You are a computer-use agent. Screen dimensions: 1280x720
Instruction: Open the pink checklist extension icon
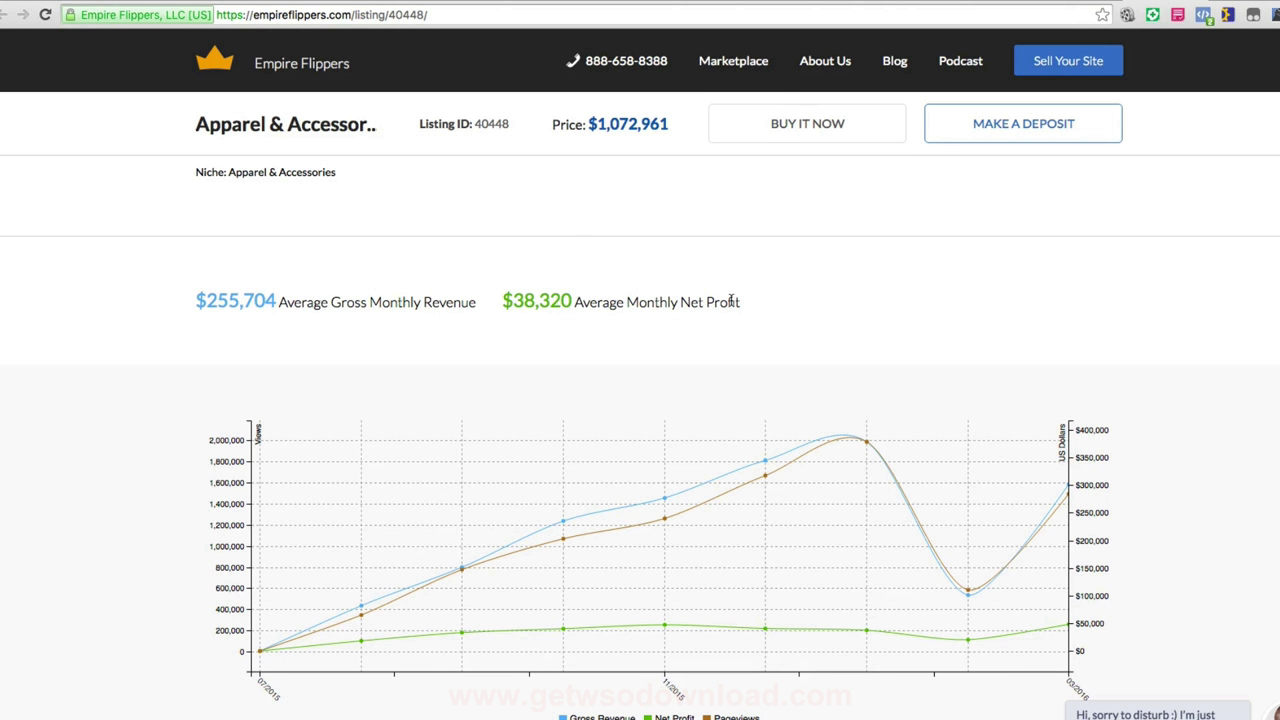(x=1178, y=15)
